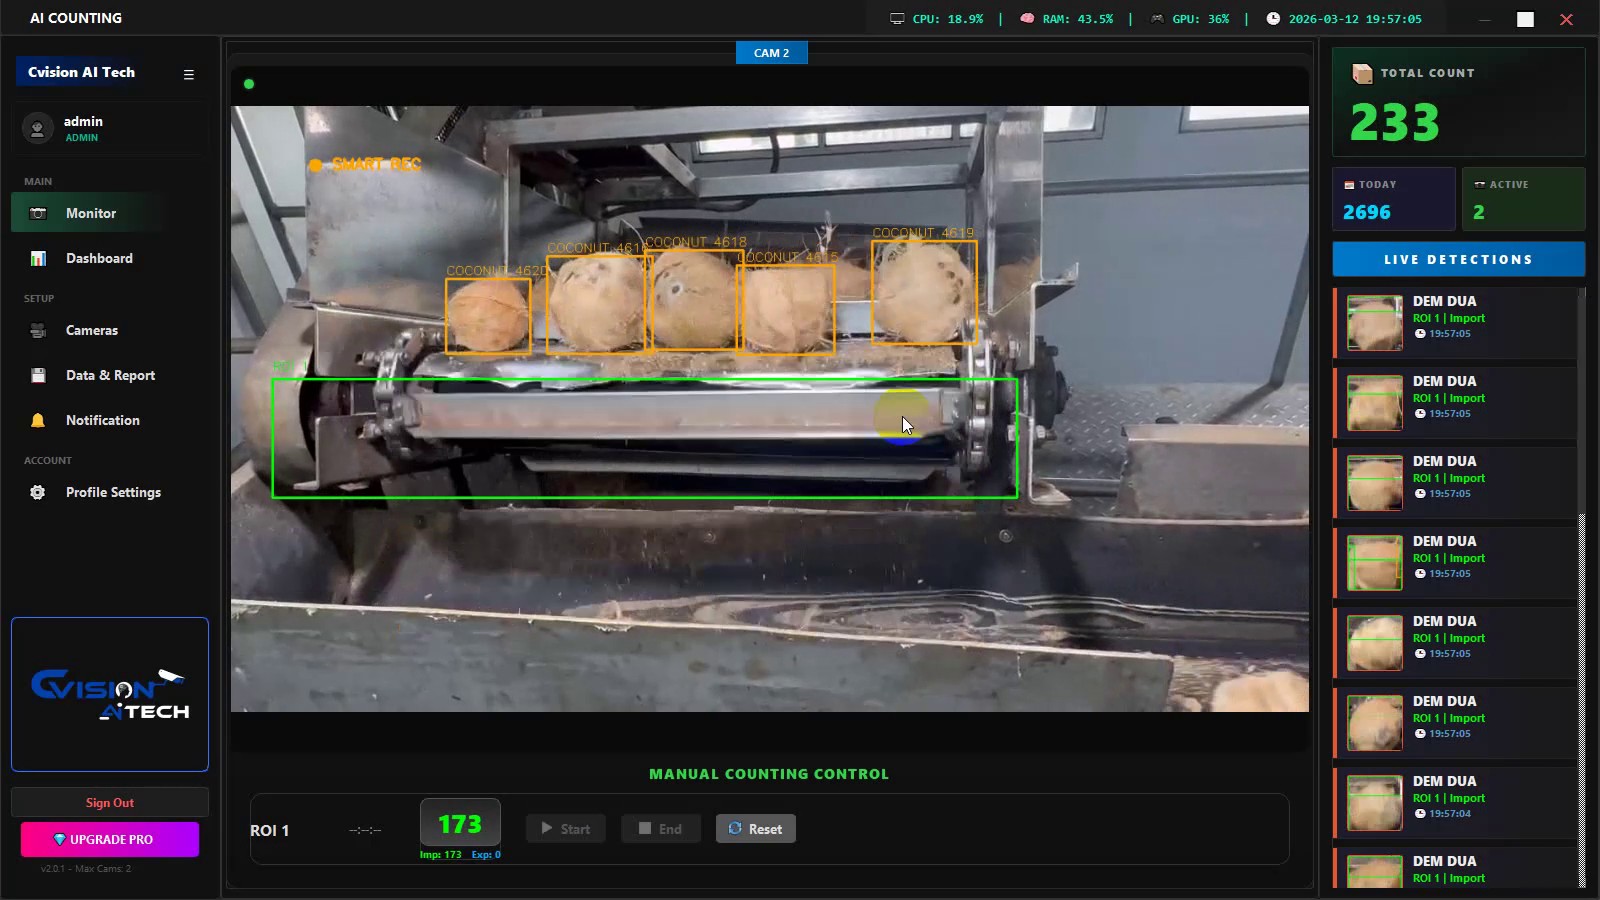
Task: Click the live detections list scrollbar
Action: point(1581,588)
